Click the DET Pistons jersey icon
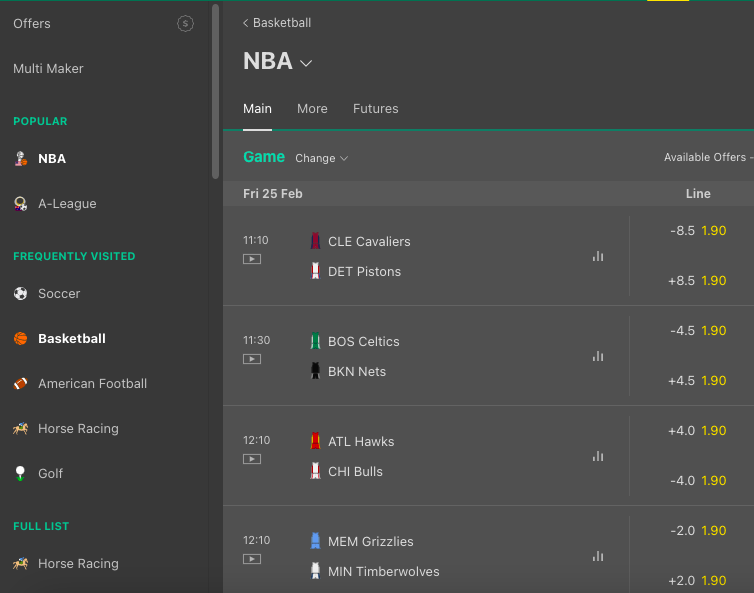The width and height of the screenshot is (754, 593). (x=315, y=271)
